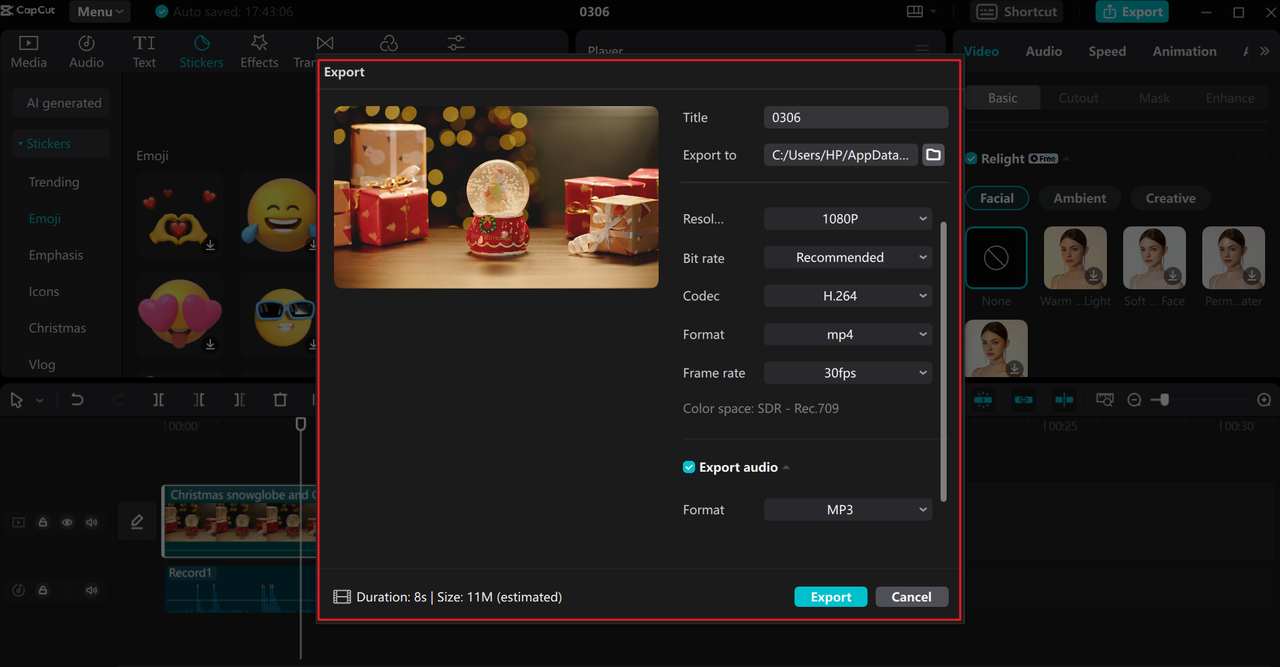Image resolution: width=1280 pixels, height=667 pixels.
Task: Click the pencil cover edit icon
Action: (x=137, y=522)
